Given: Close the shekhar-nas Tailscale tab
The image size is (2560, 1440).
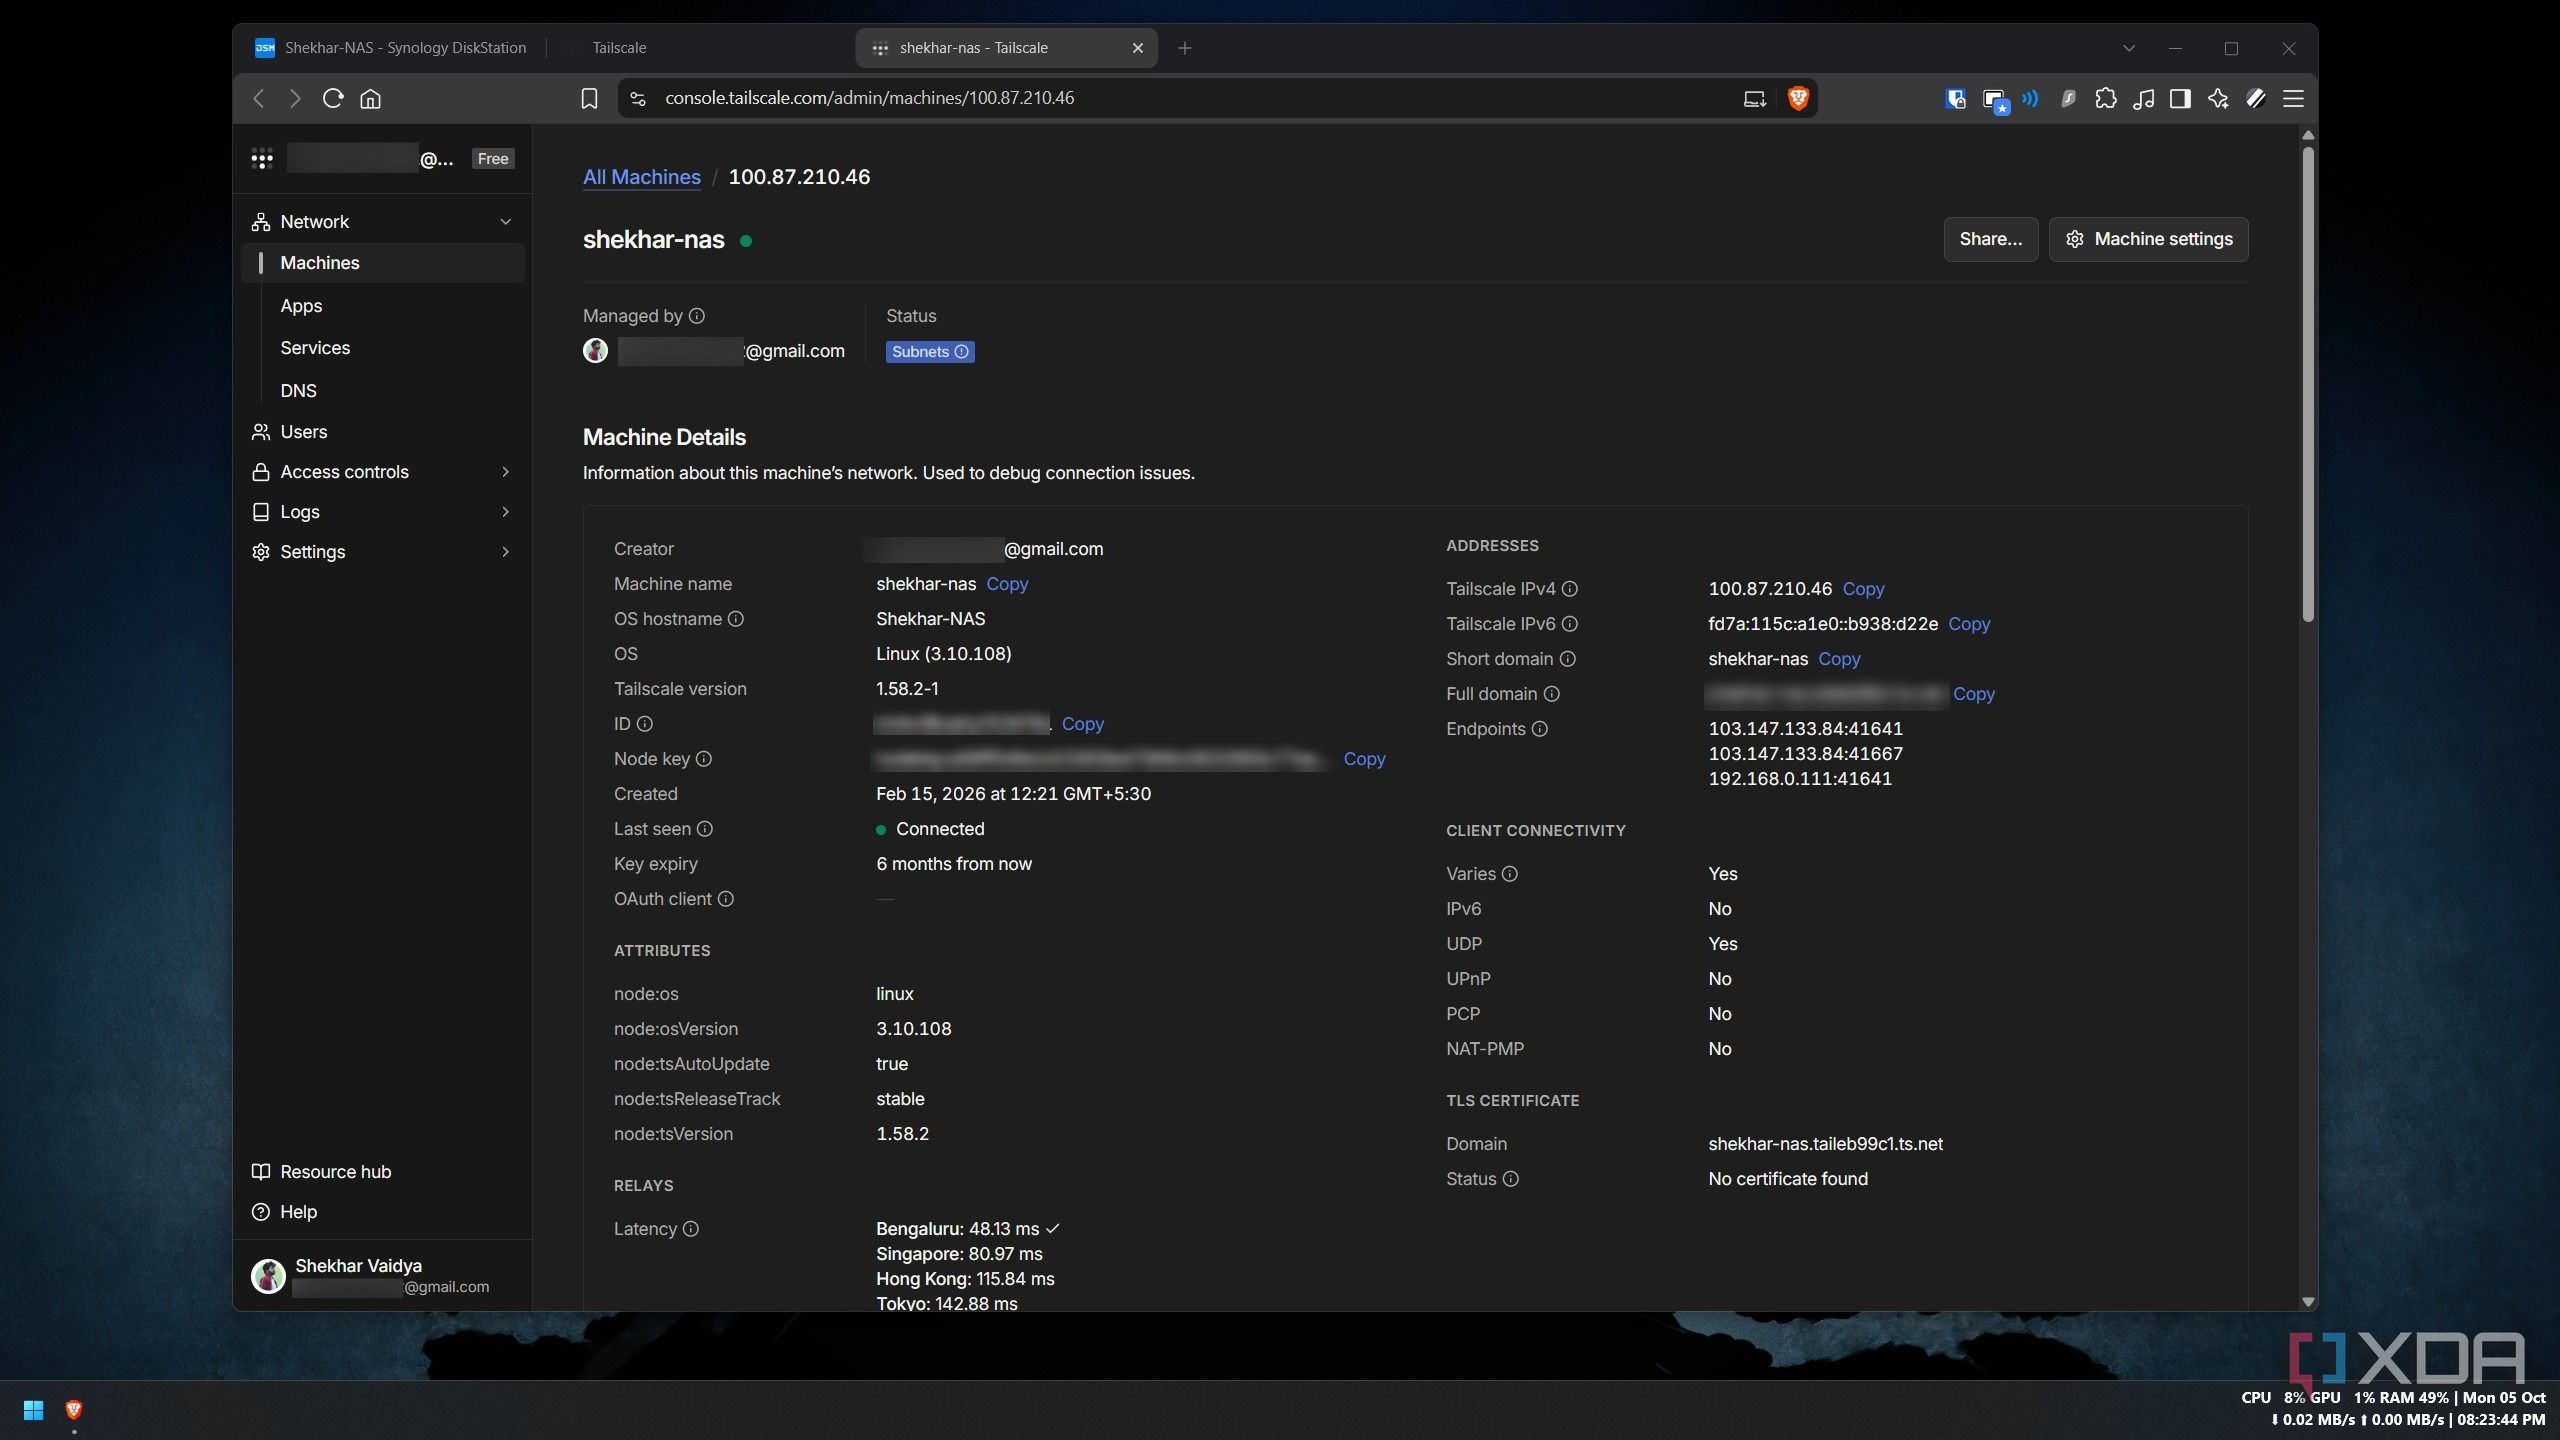Looking at the screenshot, I should coord(1137,48).
